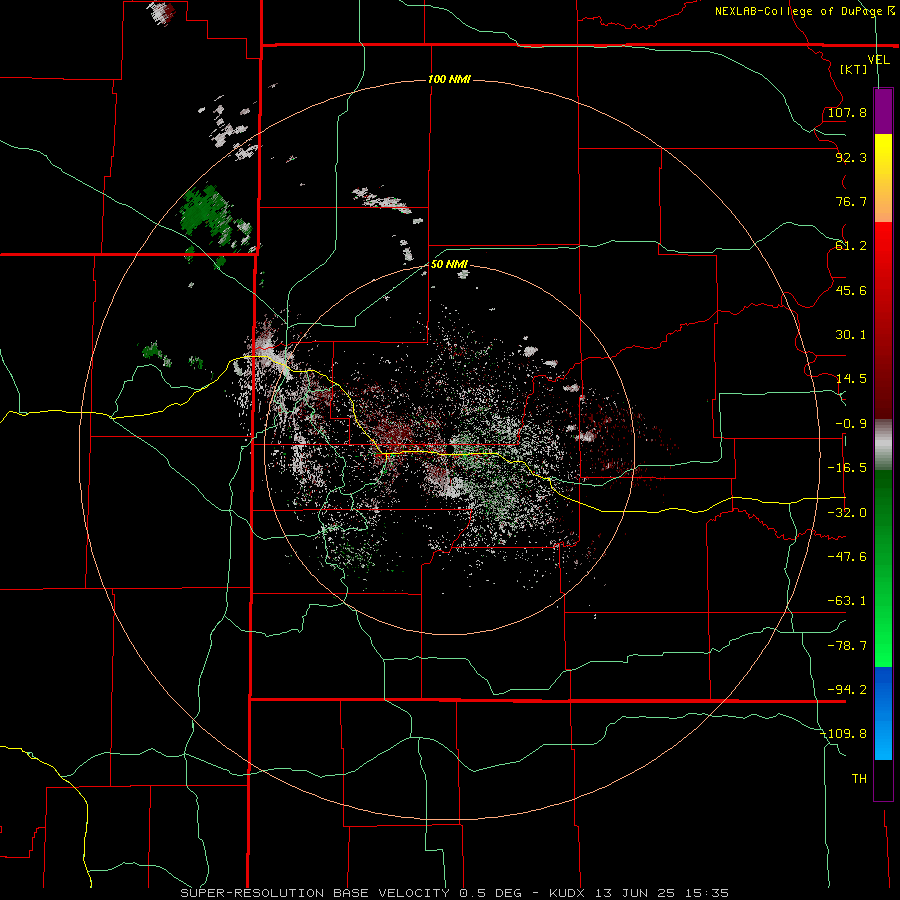
Task: Pick the purple segment of the velocity scale
Action: tap(883, 111)
